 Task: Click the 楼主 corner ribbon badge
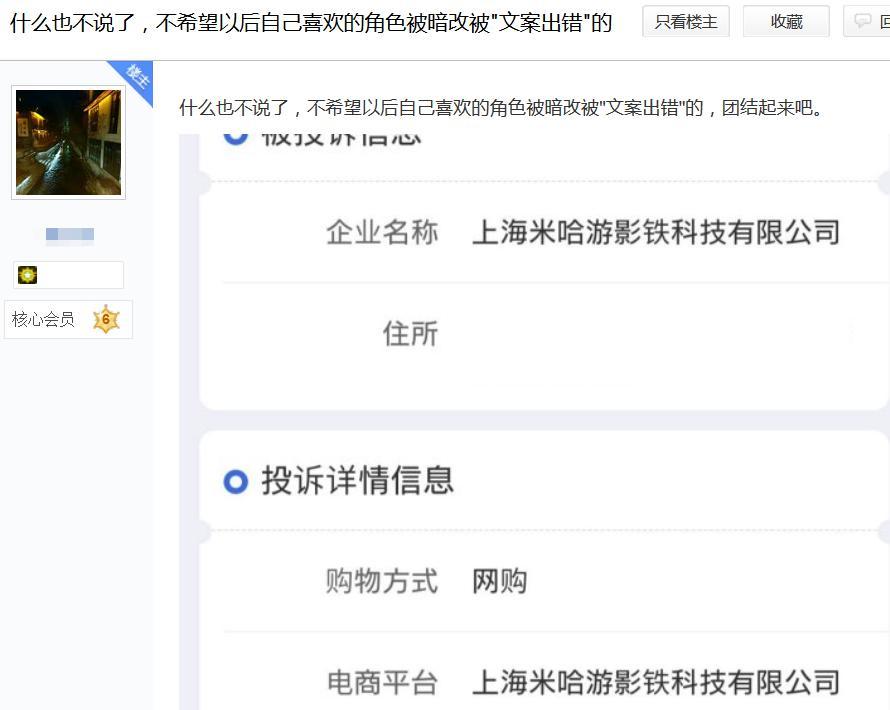tap(135, 78)
